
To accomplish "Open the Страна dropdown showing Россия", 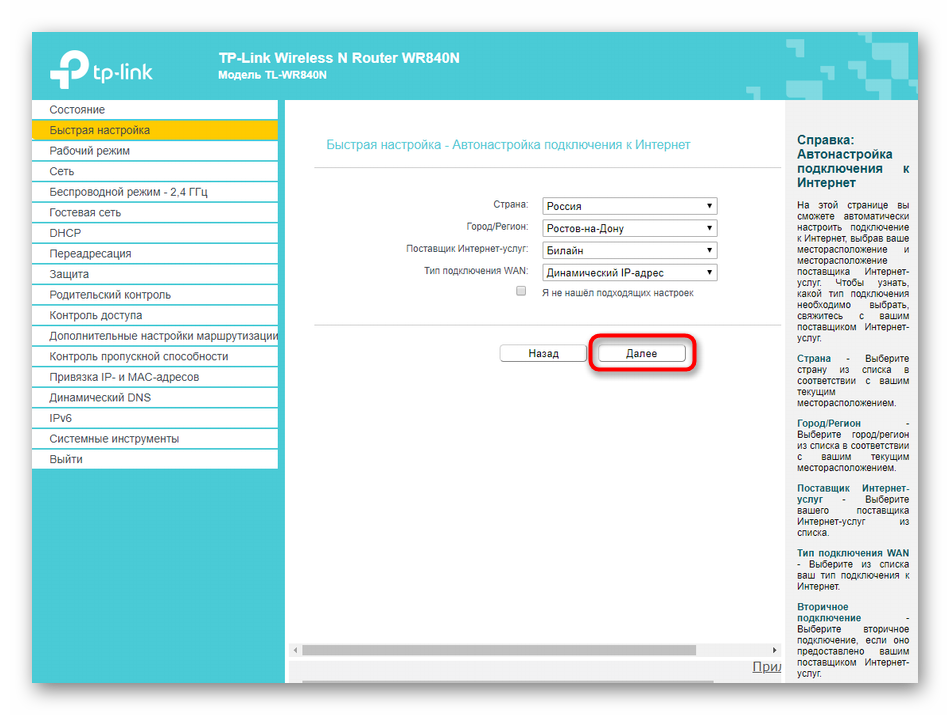I will point(629,206).
